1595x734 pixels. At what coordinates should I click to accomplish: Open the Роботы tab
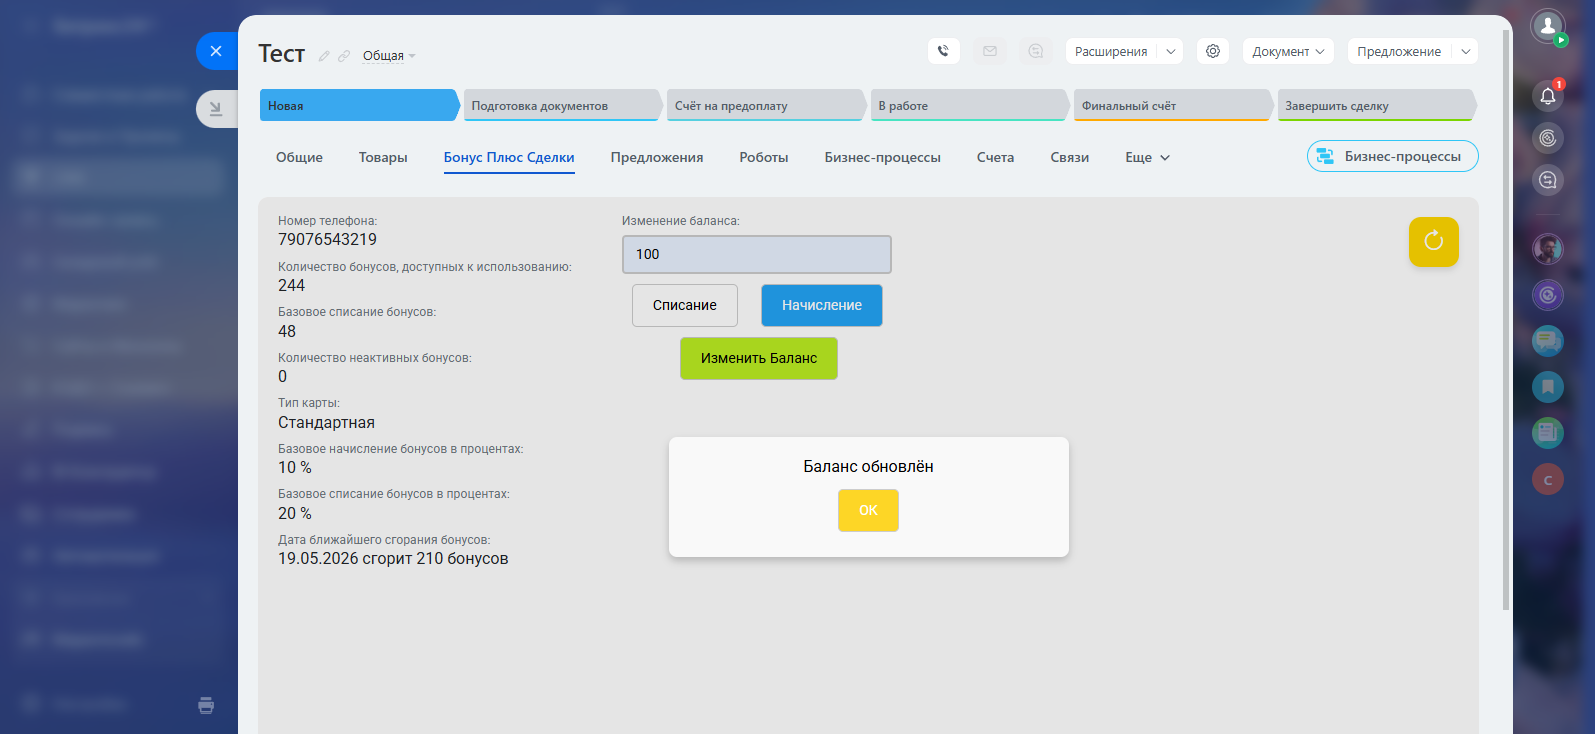coord(764,157)
